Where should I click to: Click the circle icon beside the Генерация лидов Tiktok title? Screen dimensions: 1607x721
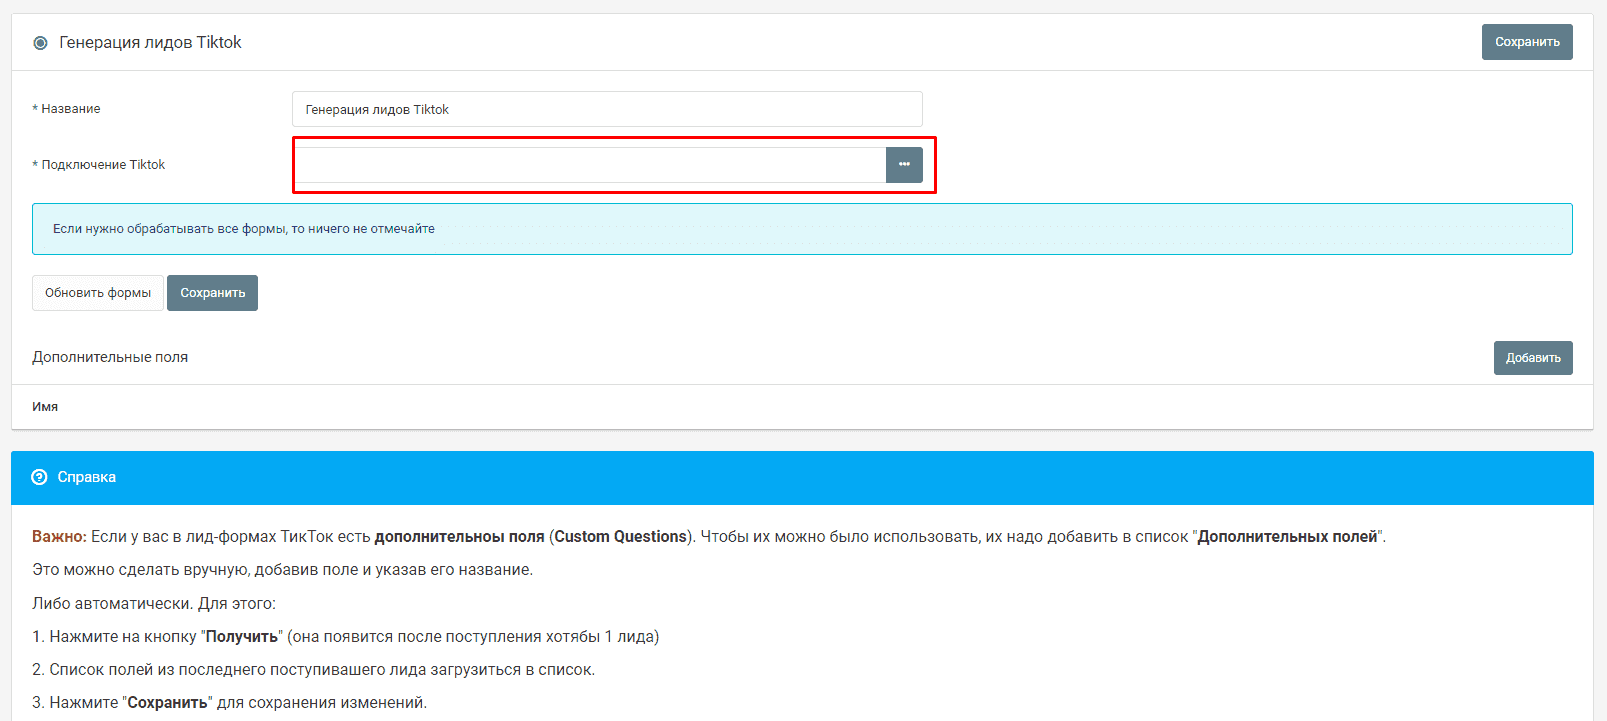[40, 43]
